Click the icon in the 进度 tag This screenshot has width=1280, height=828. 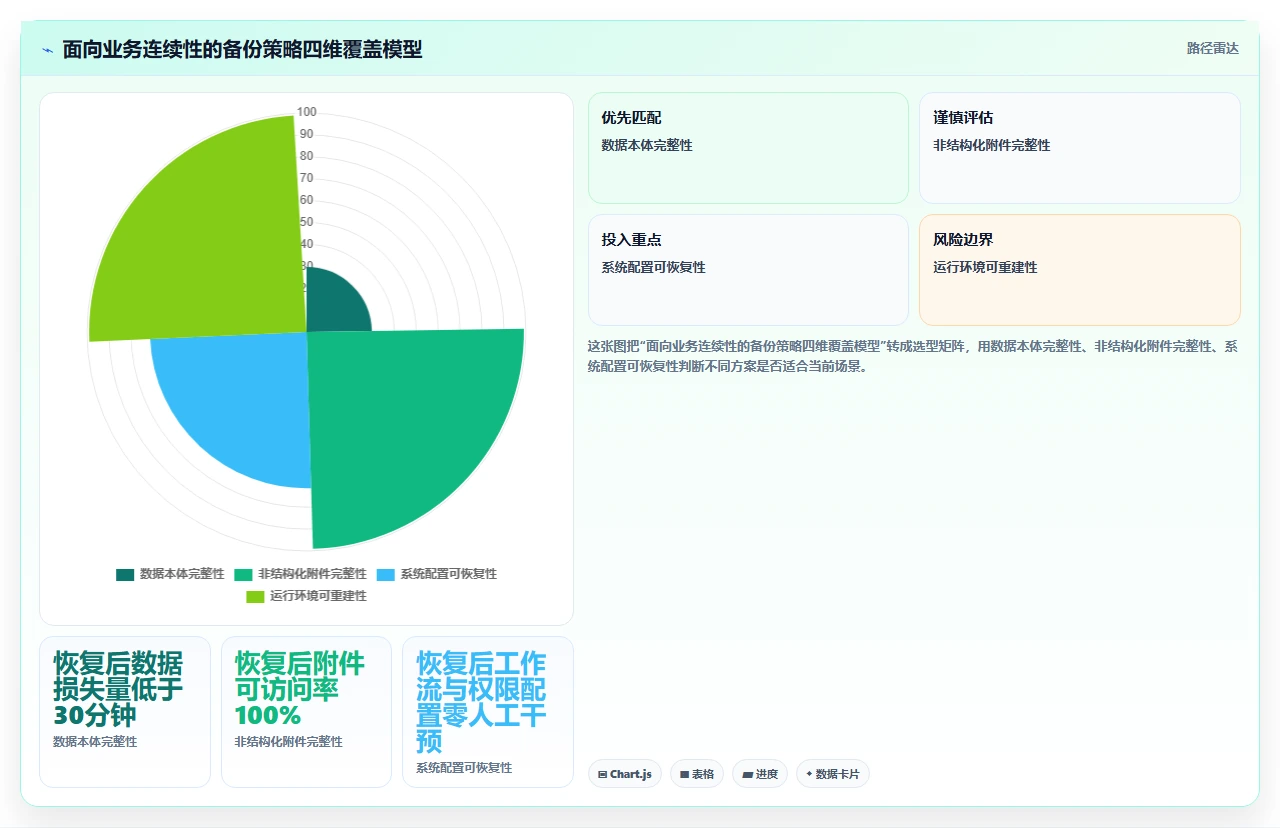coord(747,774)
